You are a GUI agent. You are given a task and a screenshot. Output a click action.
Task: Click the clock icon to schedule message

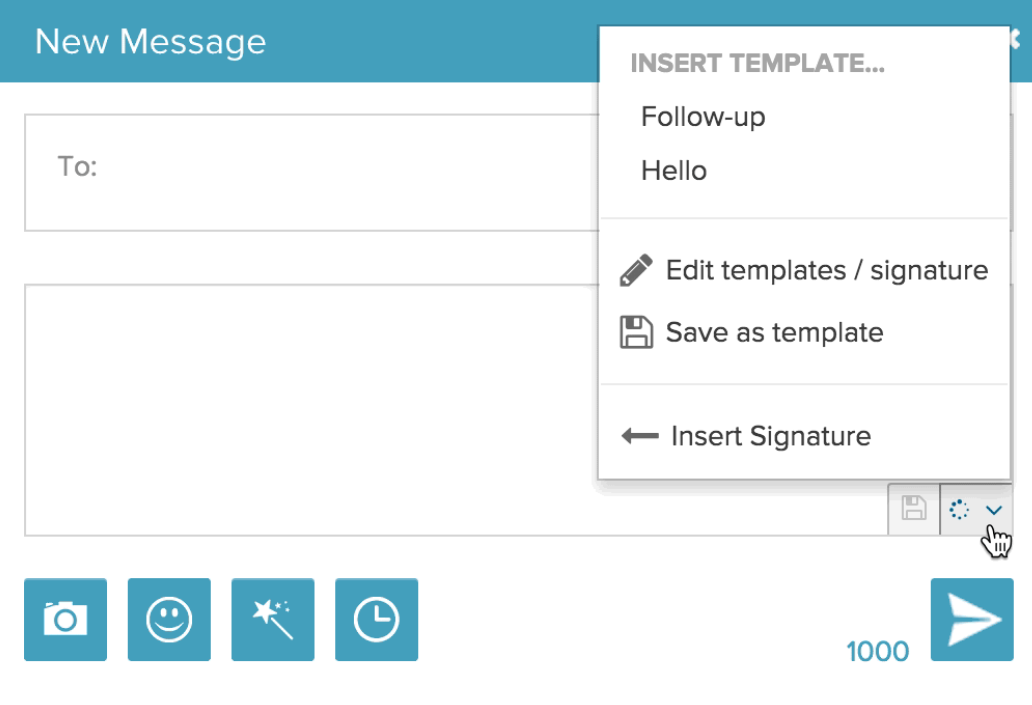click(x=376, y=619)
